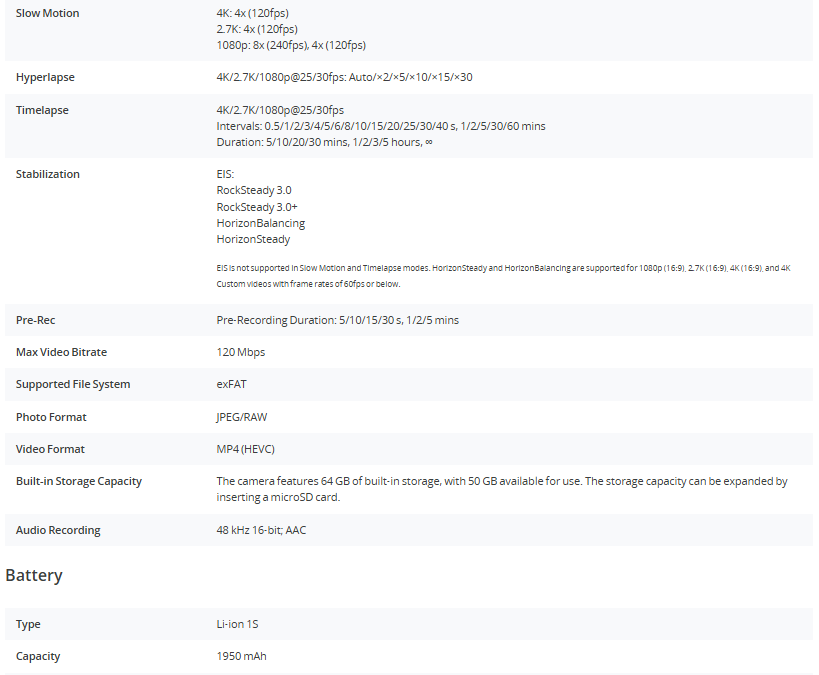Click the 1950 mAh capacity value
Screen dimensions: 819x675
241,657
